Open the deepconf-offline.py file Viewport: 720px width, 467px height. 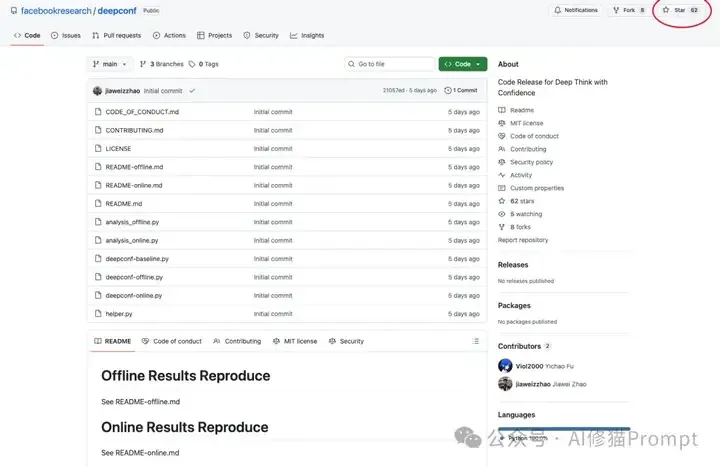pyautogui.click(x=135, y=277)
